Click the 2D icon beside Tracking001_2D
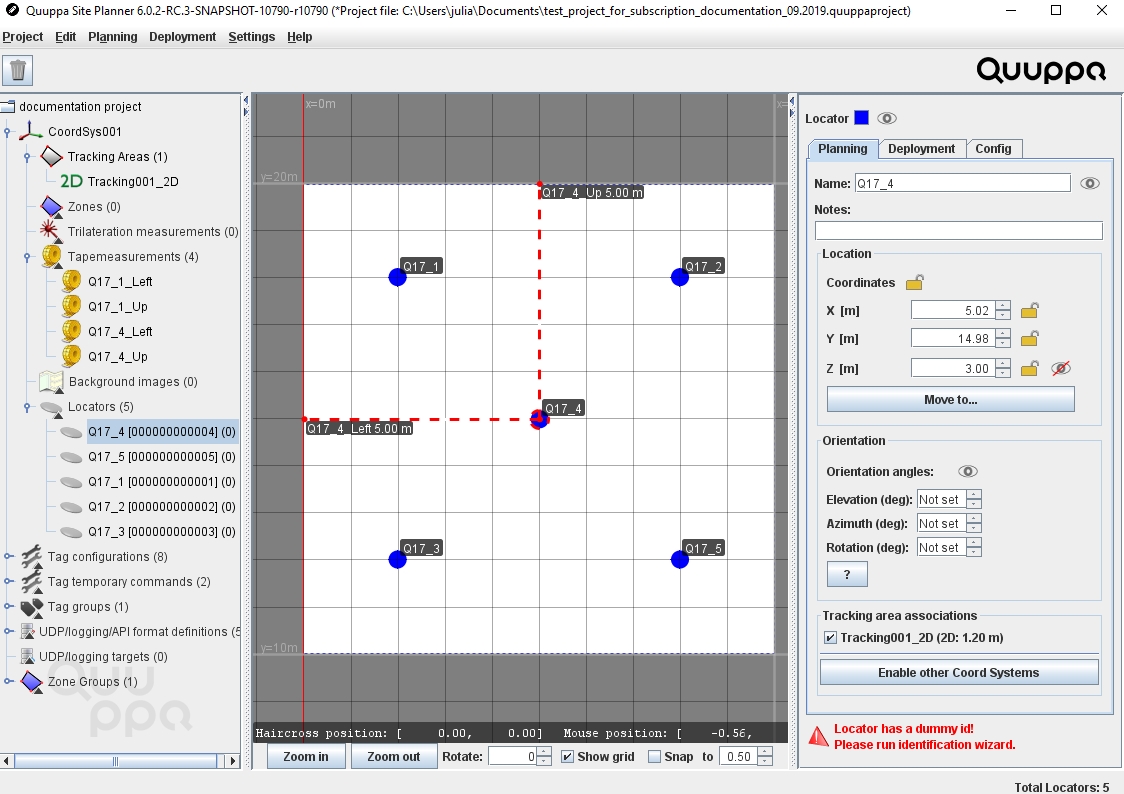Viewport: 1124px width, 794px height. pos(71,181)
